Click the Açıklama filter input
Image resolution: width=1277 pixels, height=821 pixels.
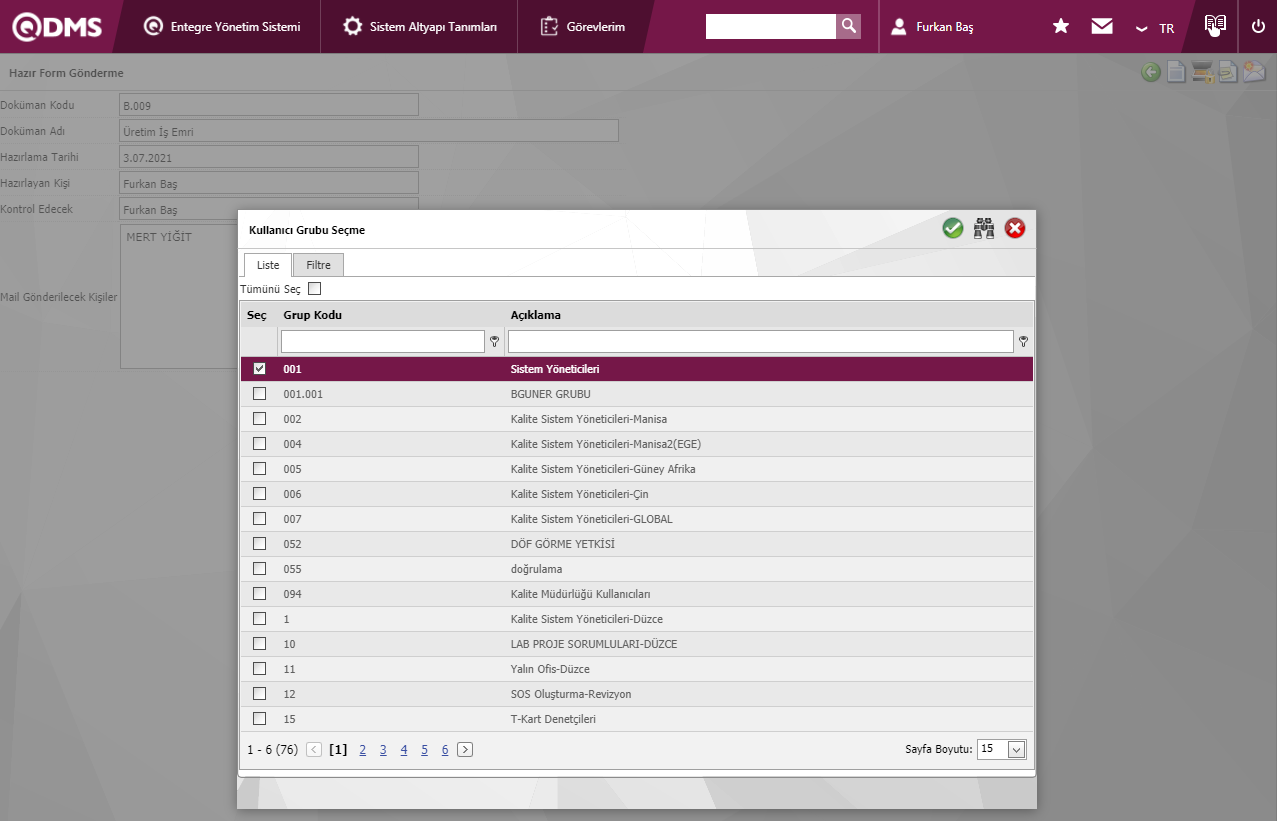761,342
